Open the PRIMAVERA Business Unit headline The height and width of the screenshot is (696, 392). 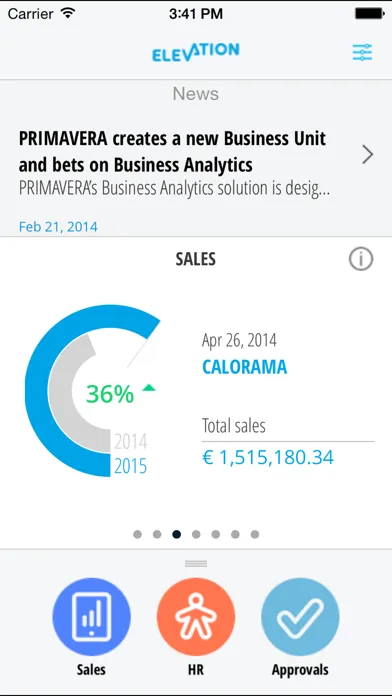coord(172,152)
